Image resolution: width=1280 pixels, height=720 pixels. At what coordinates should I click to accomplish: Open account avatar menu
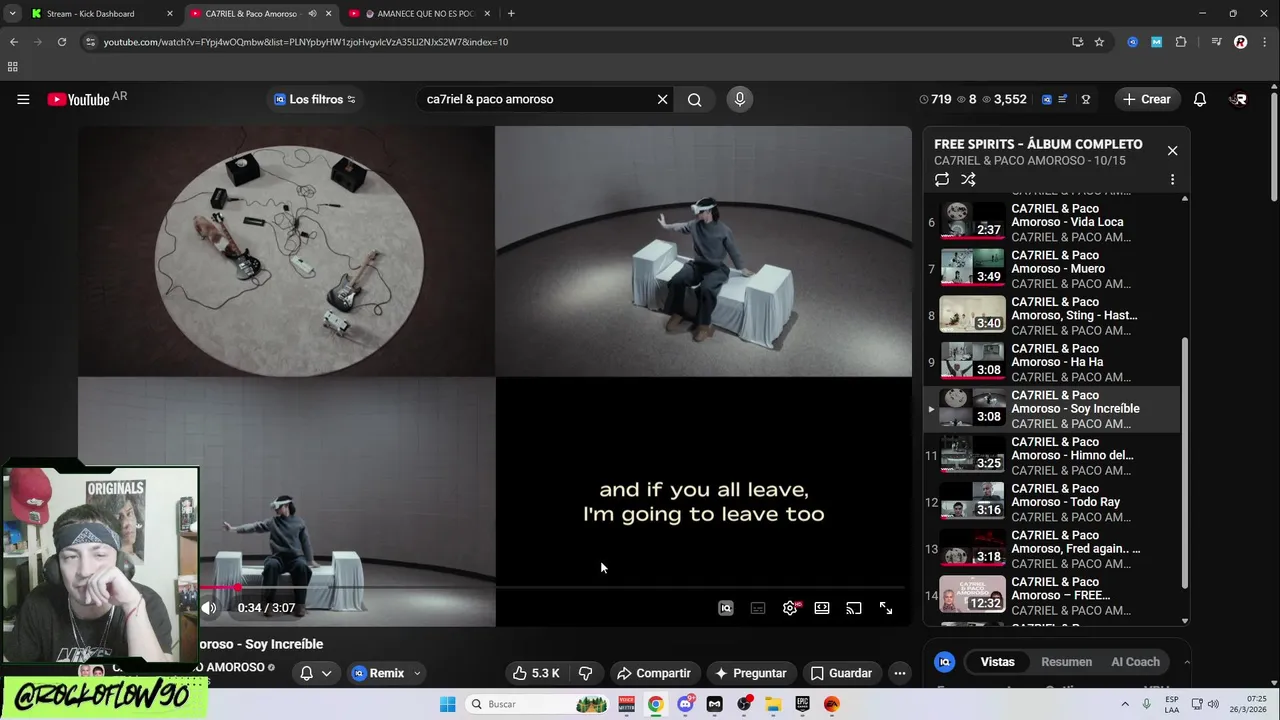[x=1239, y=99]
